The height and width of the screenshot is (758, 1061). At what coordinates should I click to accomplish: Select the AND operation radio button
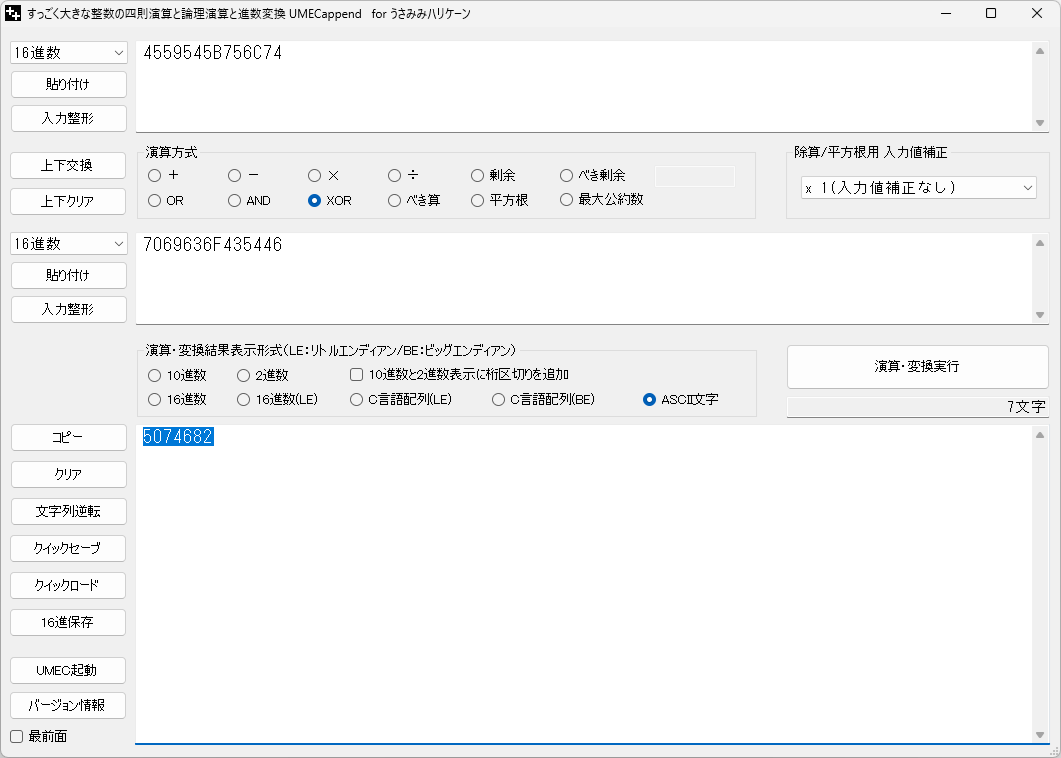(235, 200)
